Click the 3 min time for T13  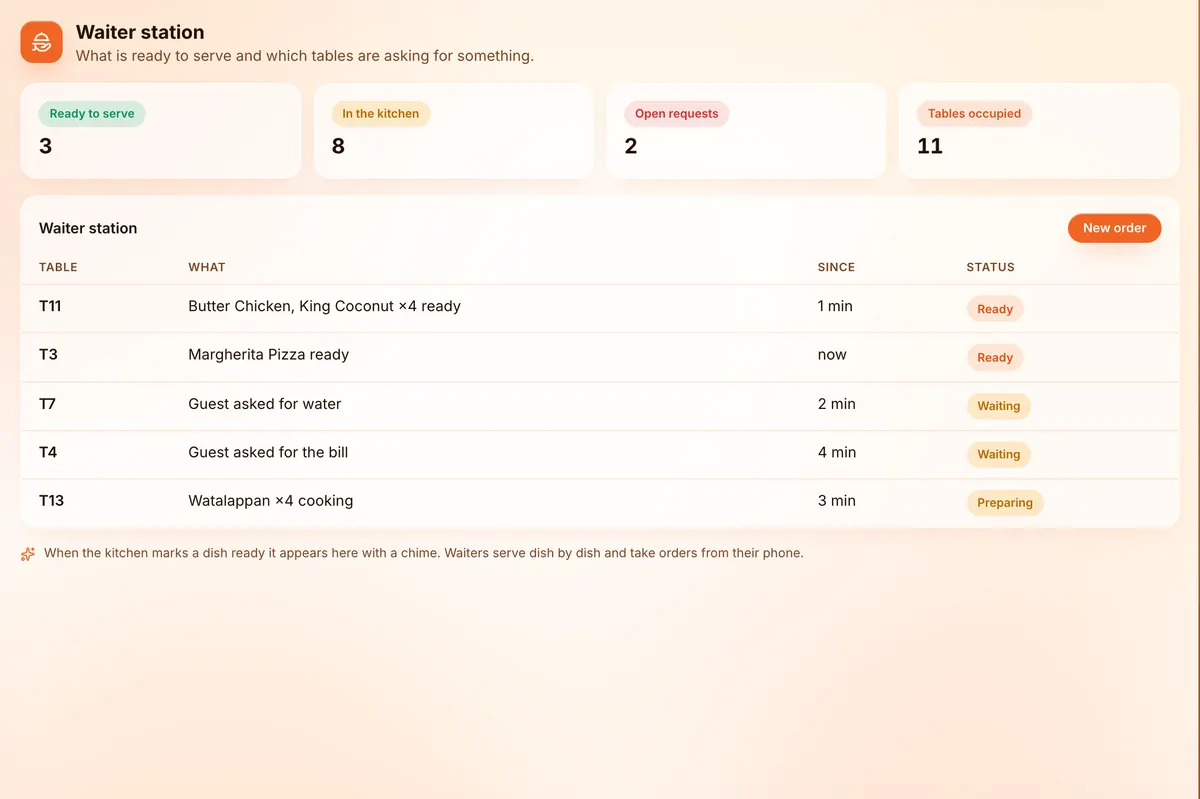(836, 500)
